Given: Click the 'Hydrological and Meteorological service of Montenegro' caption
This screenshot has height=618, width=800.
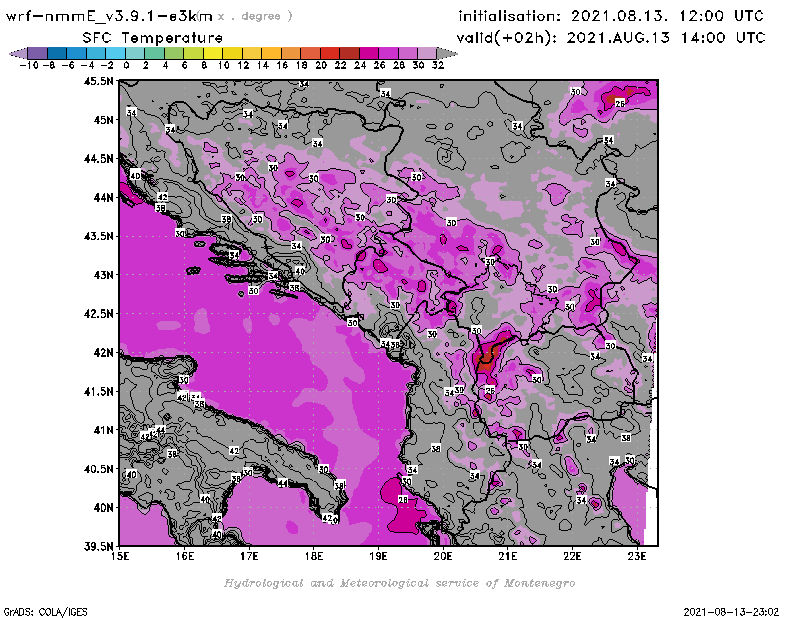Looking at the screenshot, I should pos(399,583).
